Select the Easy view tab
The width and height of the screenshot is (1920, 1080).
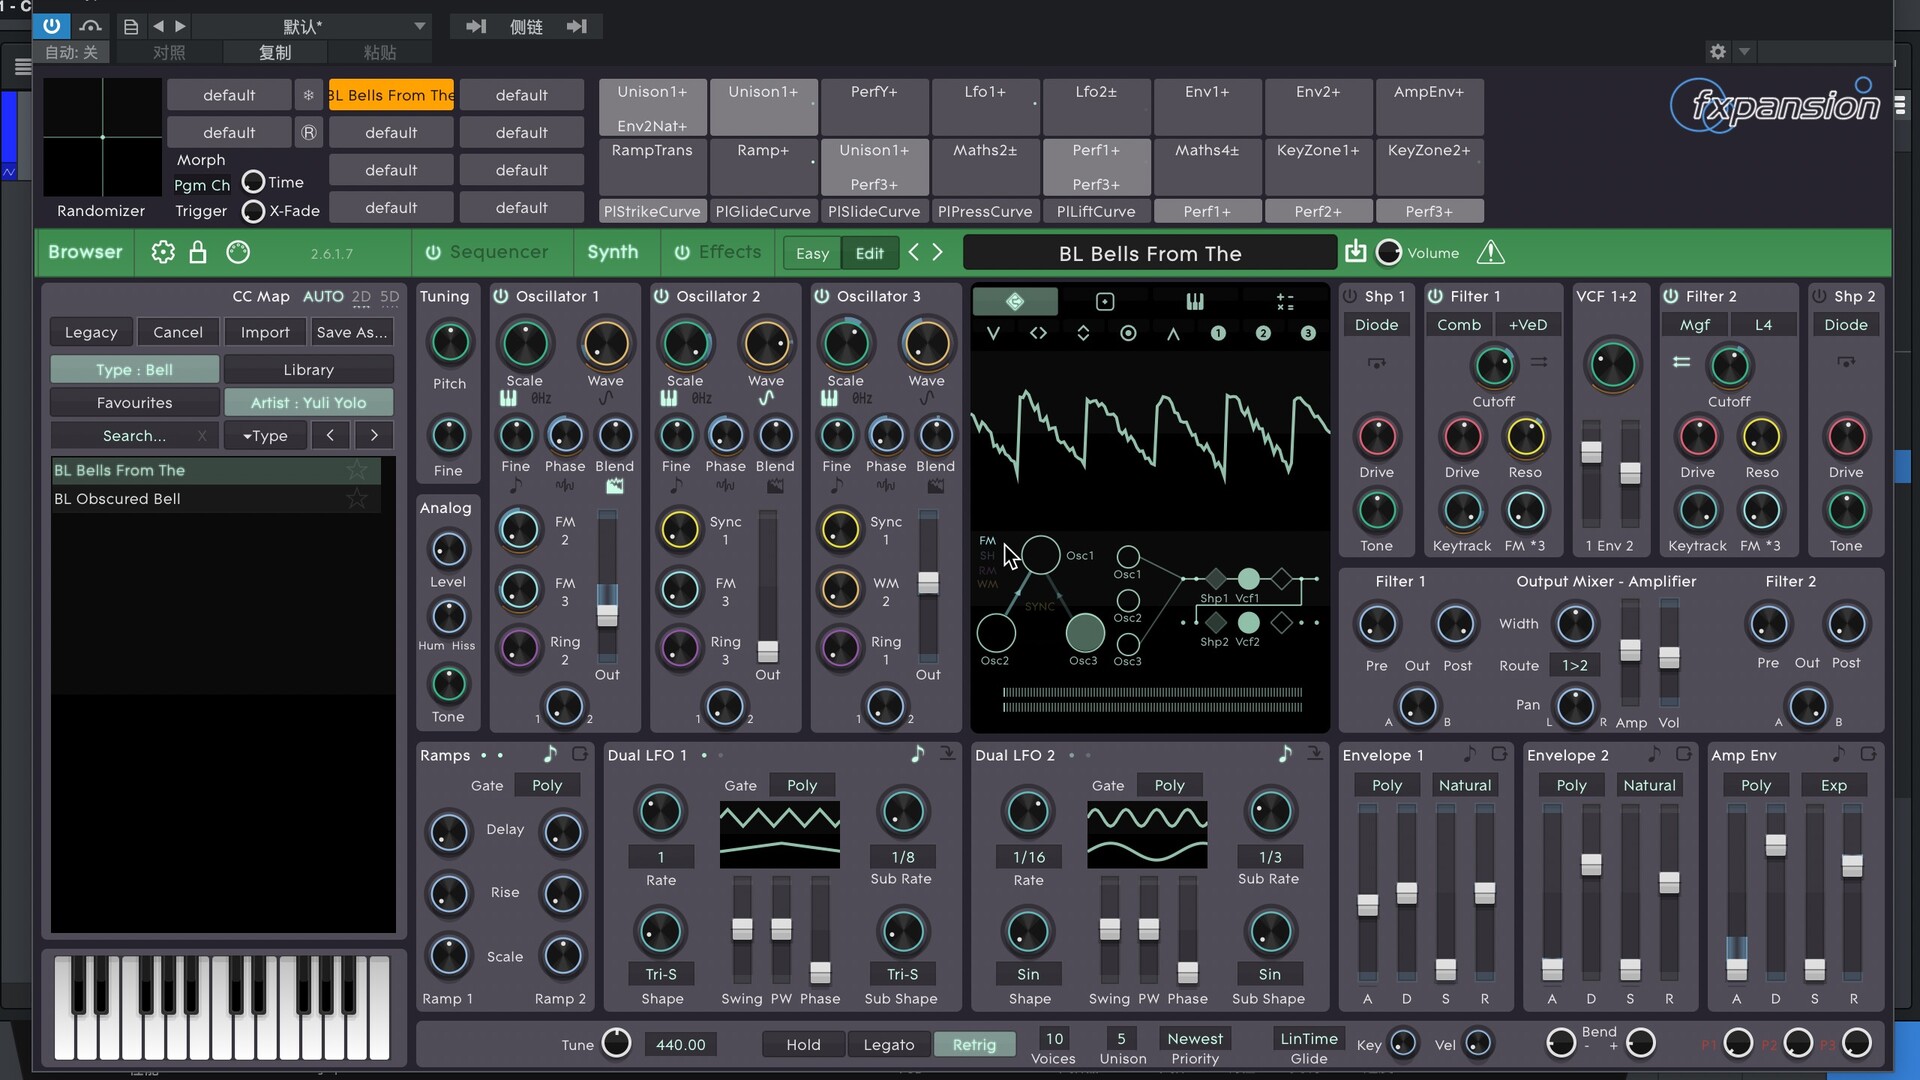(x=812, y=253)
